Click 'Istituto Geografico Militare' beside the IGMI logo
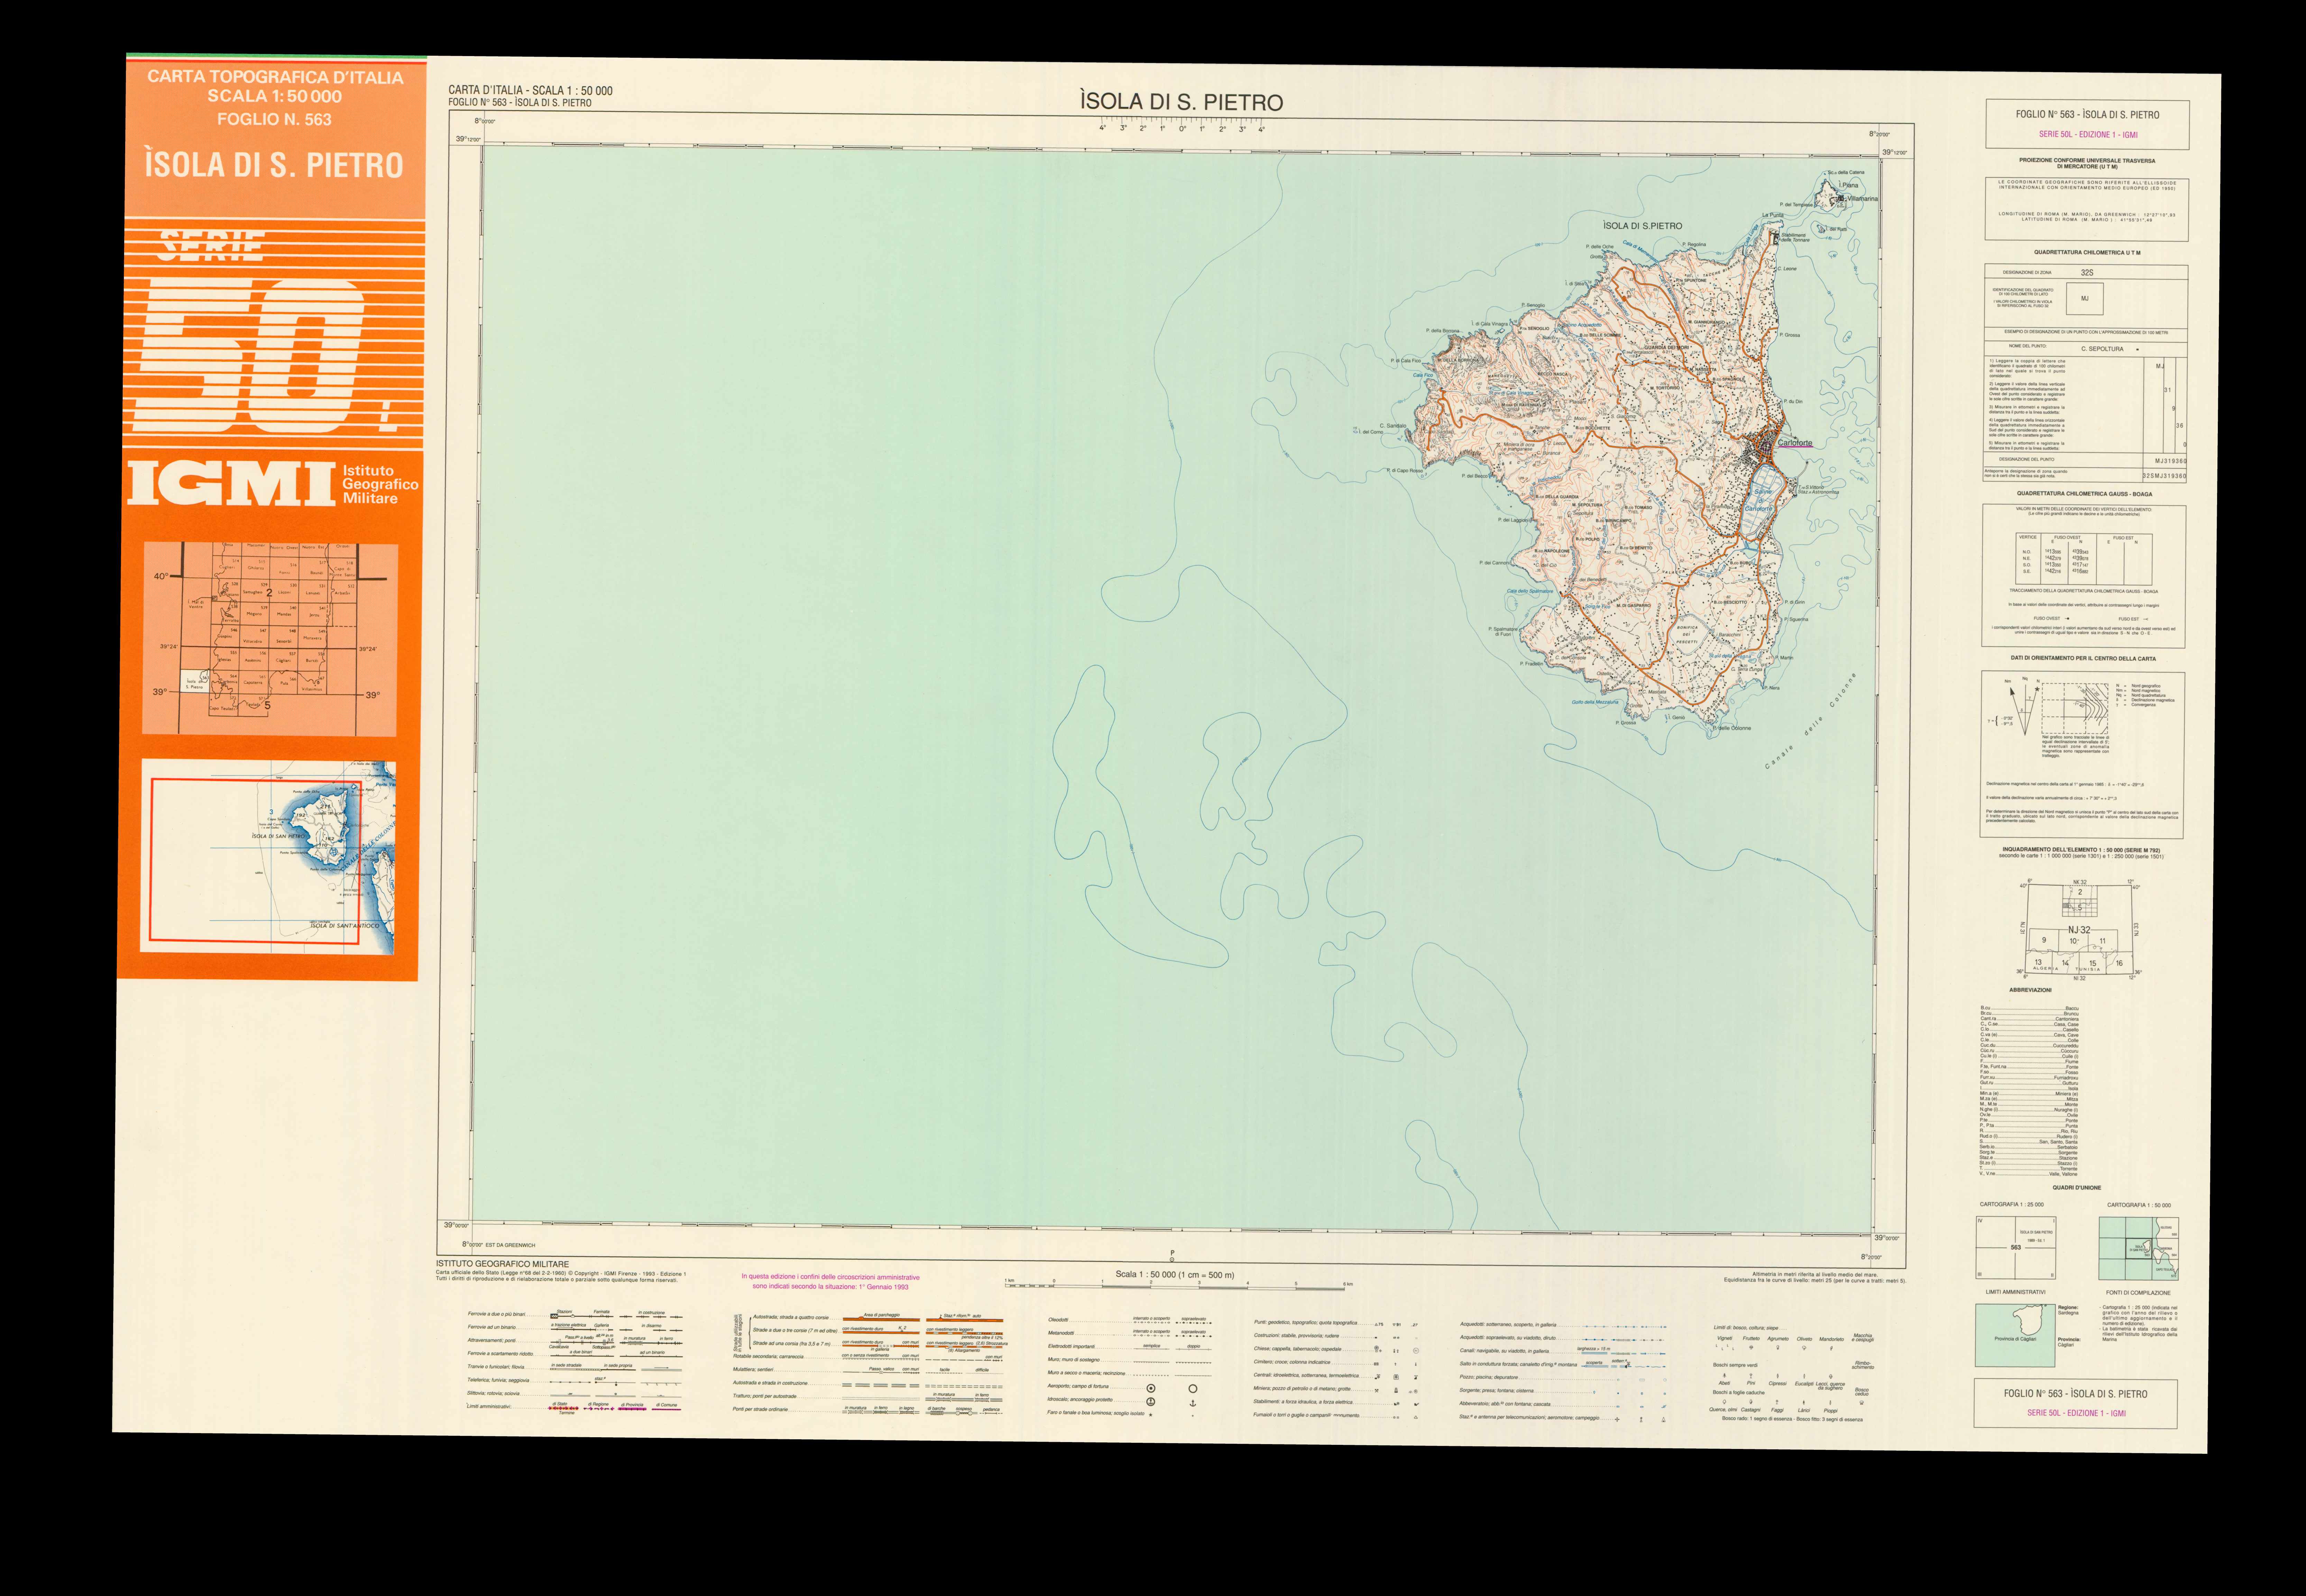The width and height of the screenshot is (2306, 1596). click(380, 484)
